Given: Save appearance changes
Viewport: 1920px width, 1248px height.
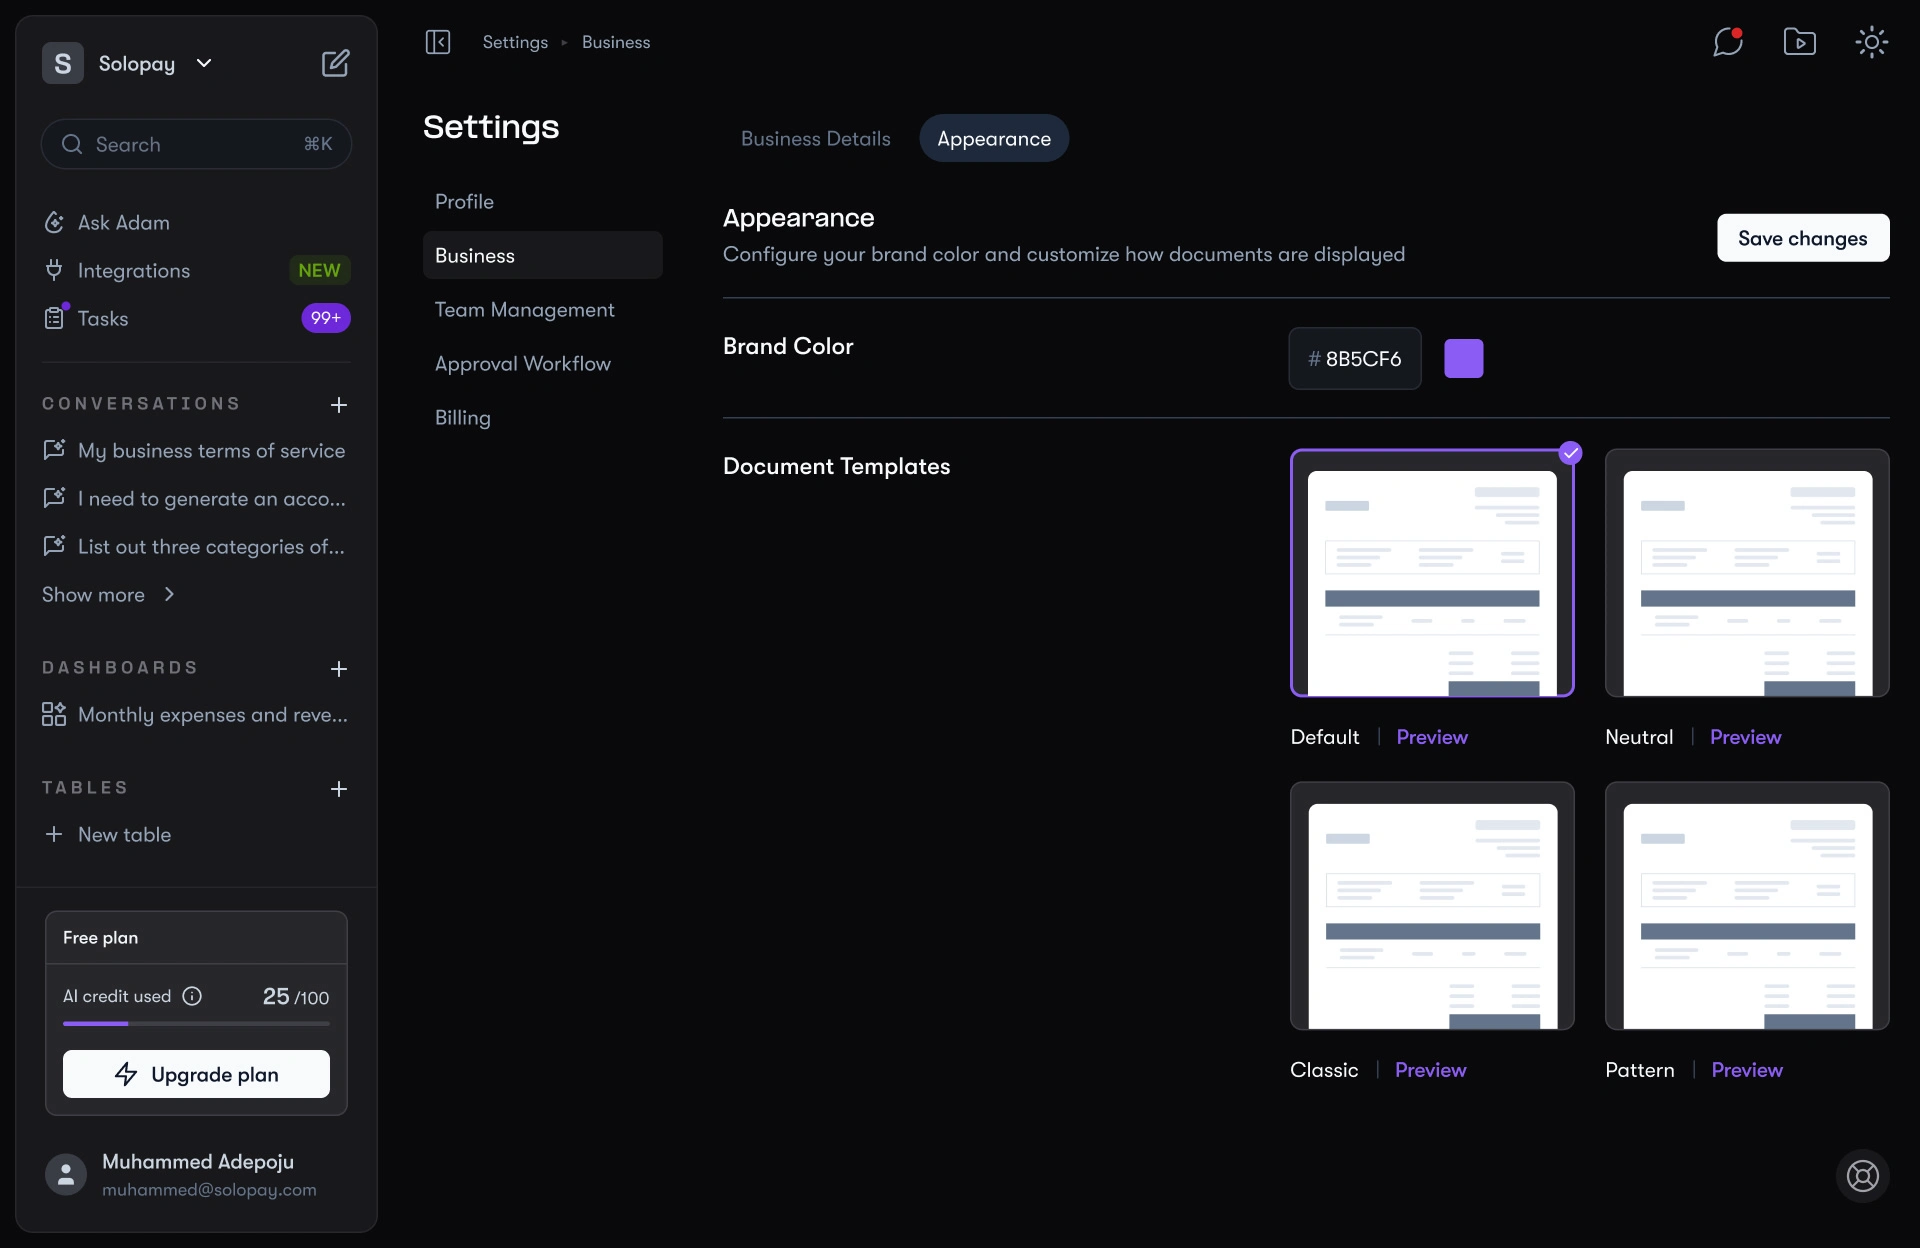Looking at the screenshot, I should 1802,238.
